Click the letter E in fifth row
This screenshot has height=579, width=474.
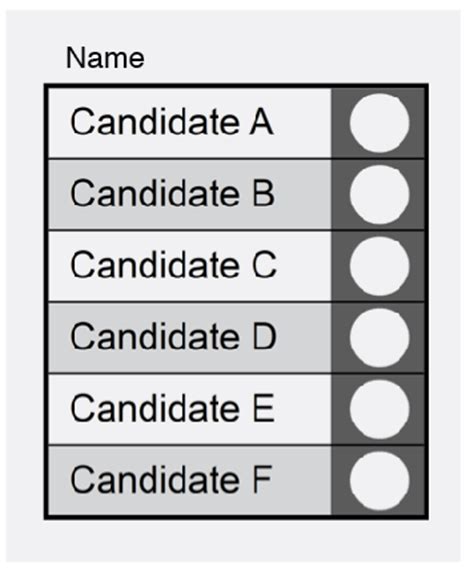264,408
